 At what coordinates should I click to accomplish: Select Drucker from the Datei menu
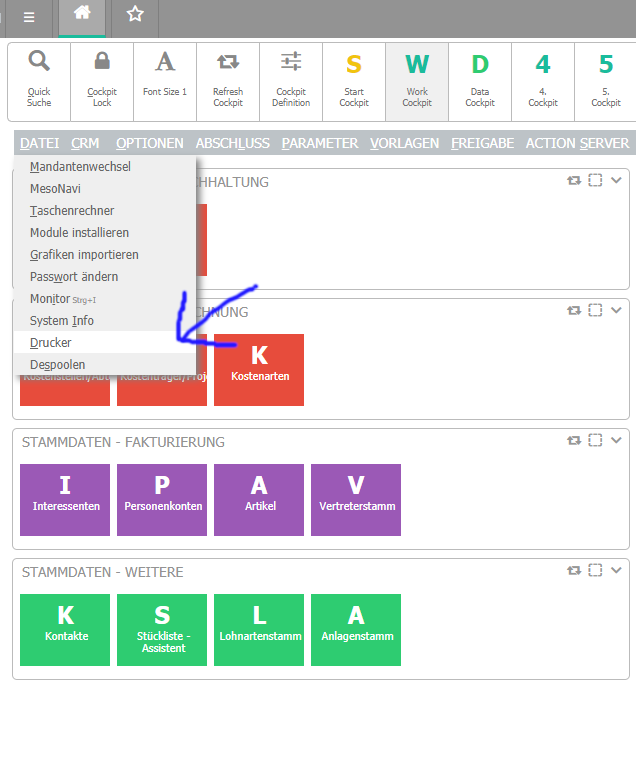pos(51,343)
